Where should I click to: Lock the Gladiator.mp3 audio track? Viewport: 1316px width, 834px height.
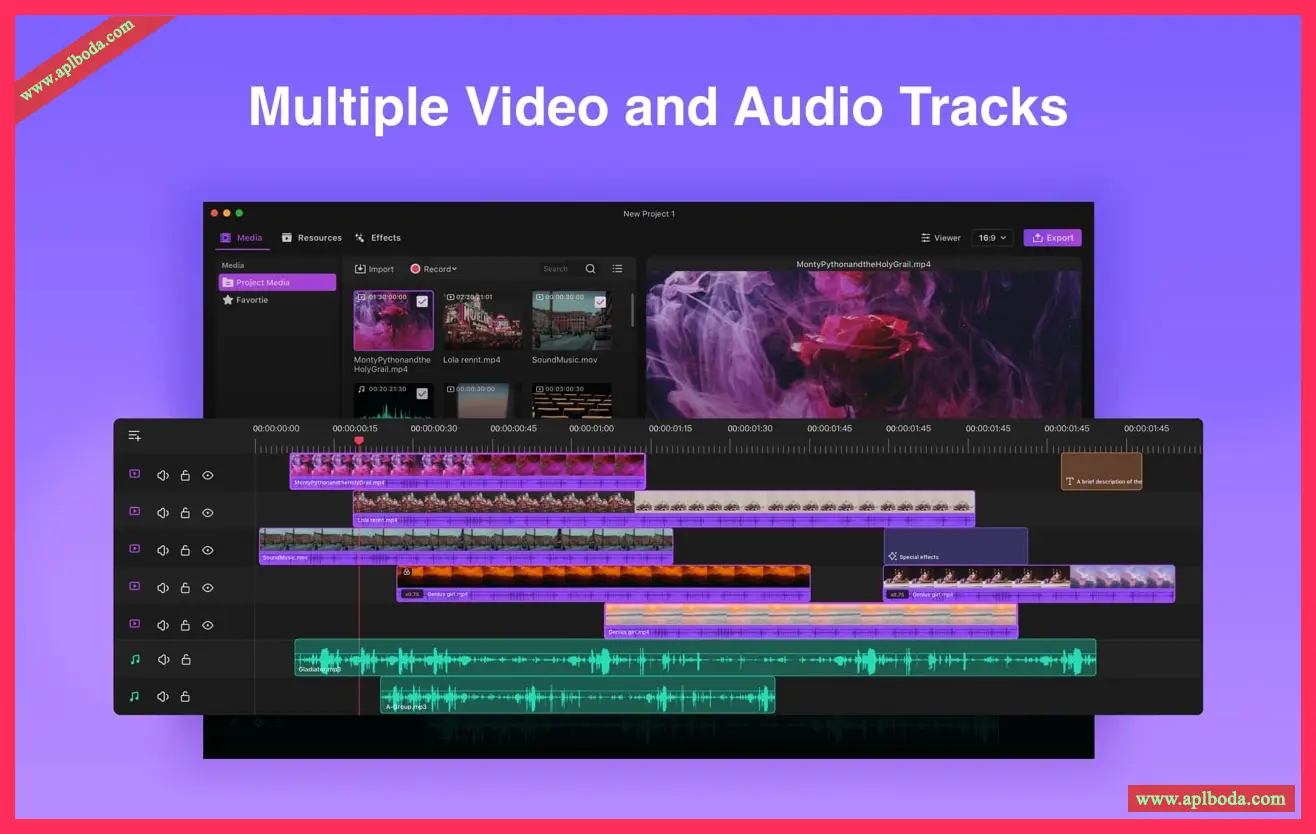pos(185,660)
